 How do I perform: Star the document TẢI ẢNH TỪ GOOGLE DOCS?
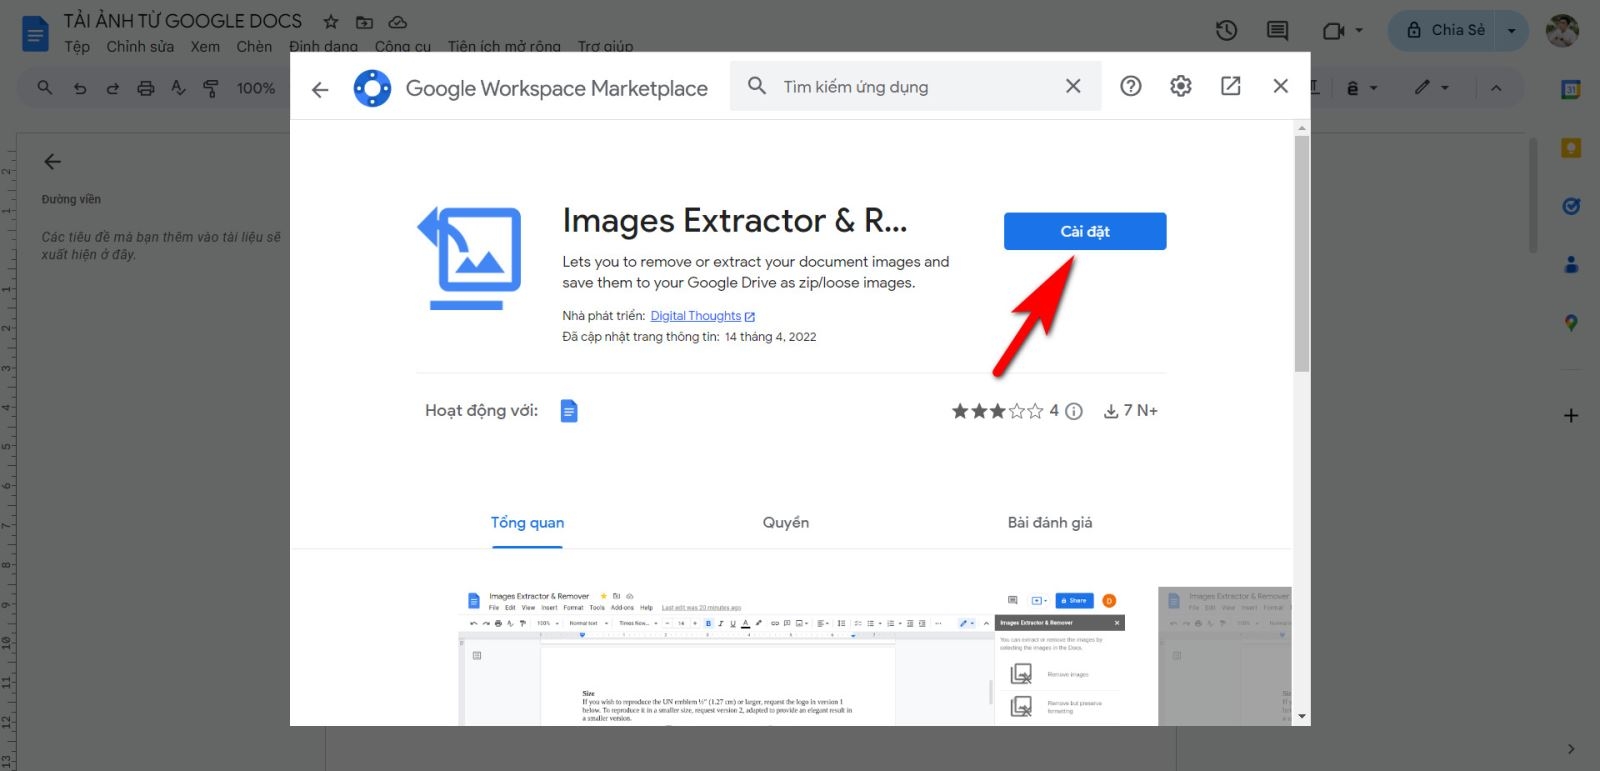click(x=331, y=21)
